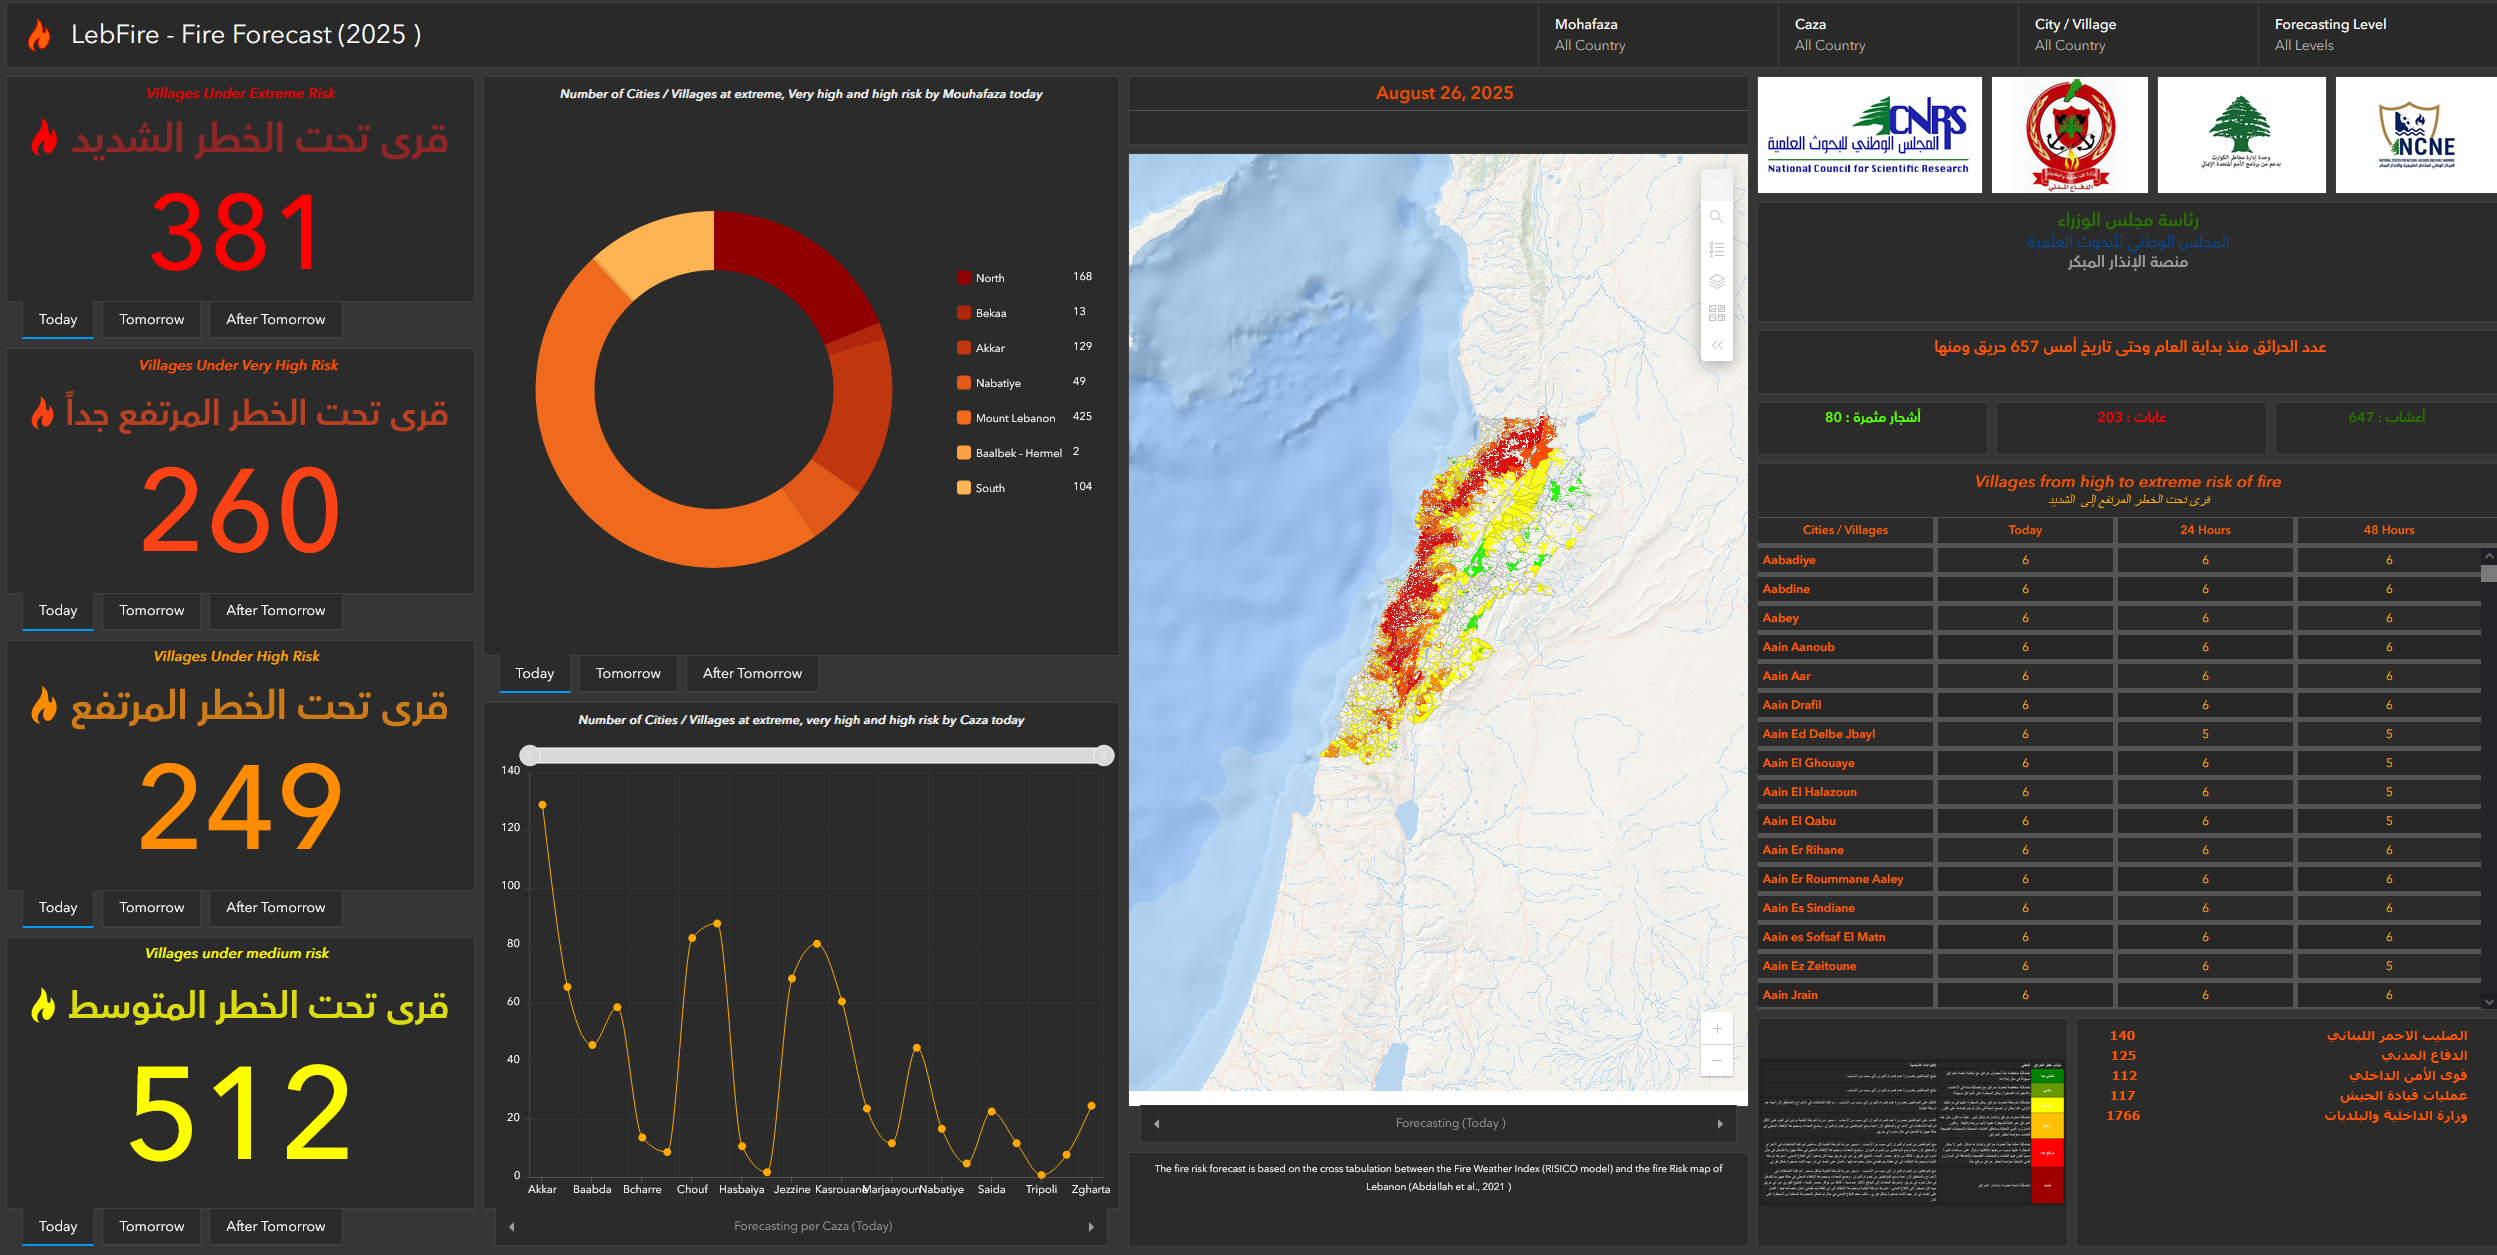
Task: Select Tomorrow tab under the donut chart
Action: pyautogui.click(x=628, y=674)
